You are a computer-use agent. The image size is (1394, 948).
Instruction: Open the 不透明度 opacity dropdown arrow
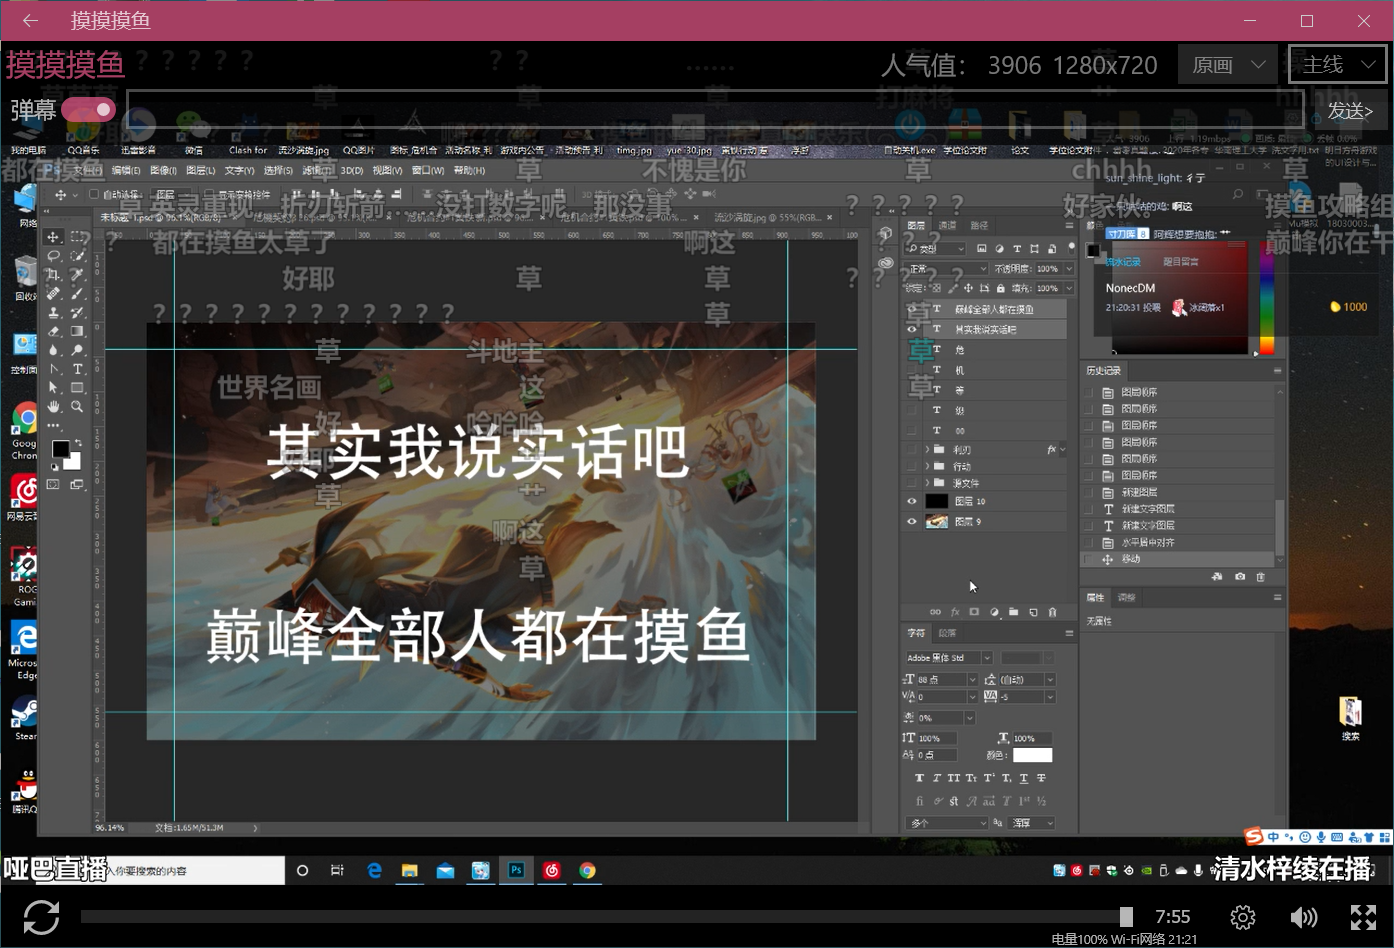click(1068, 269)
